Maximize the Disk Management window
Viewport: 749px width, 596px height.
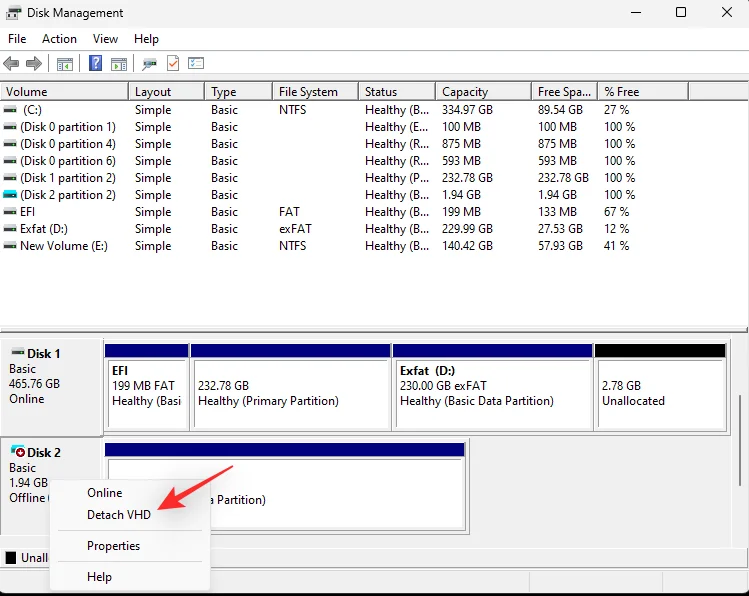click(x=681, y=12)
